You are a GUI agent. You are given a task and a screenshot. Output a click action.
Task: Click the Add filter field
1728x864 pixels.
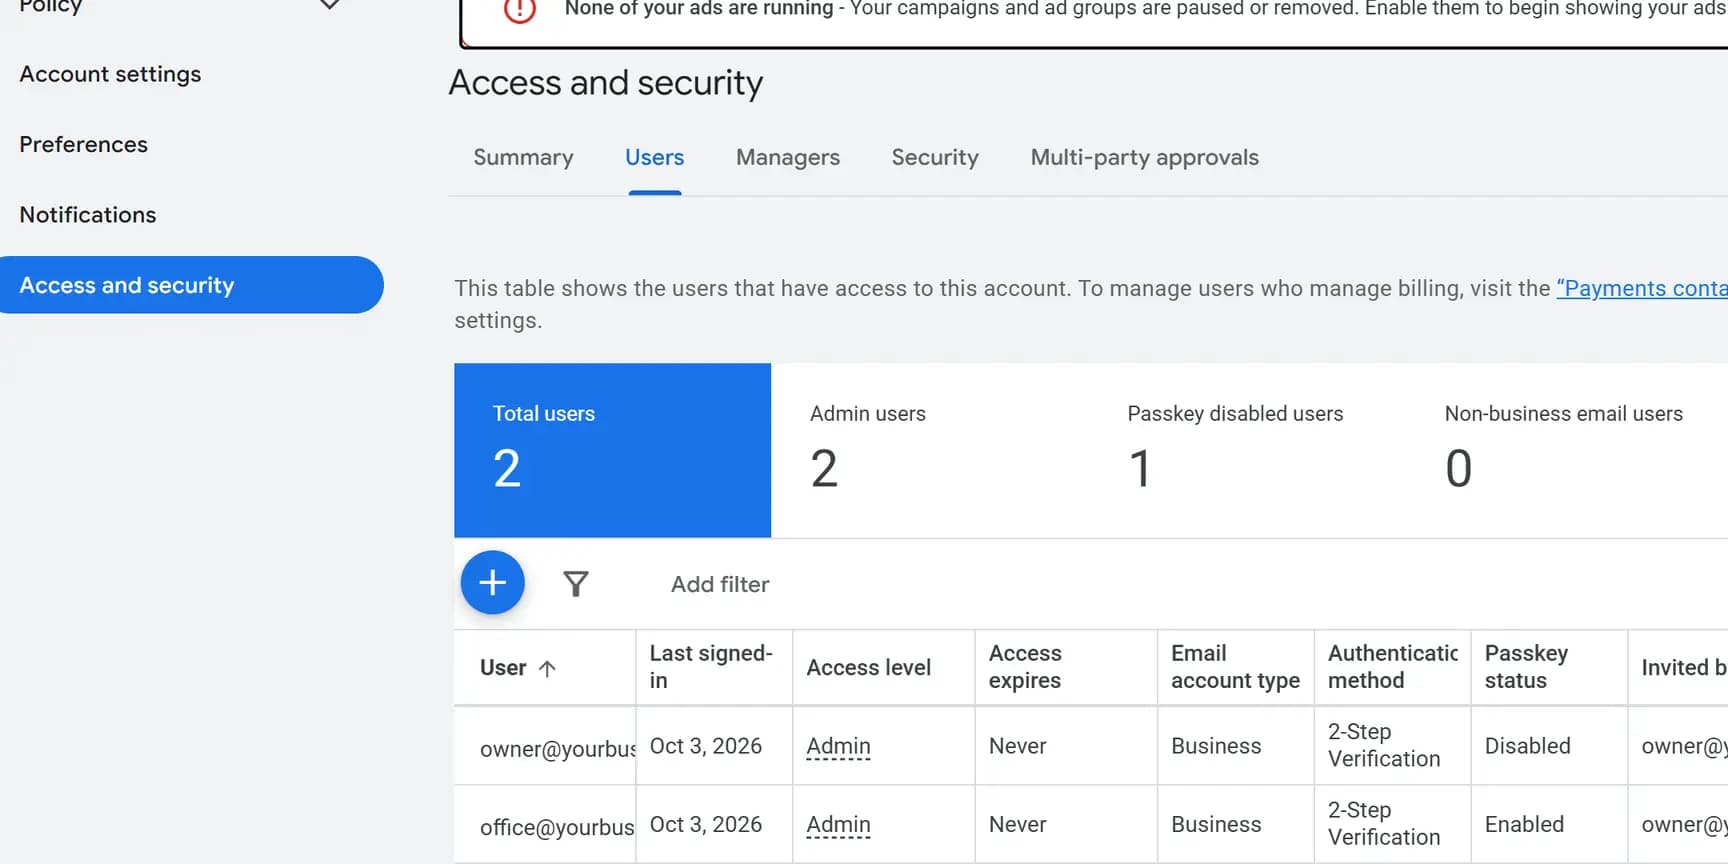tap(720, 584)
